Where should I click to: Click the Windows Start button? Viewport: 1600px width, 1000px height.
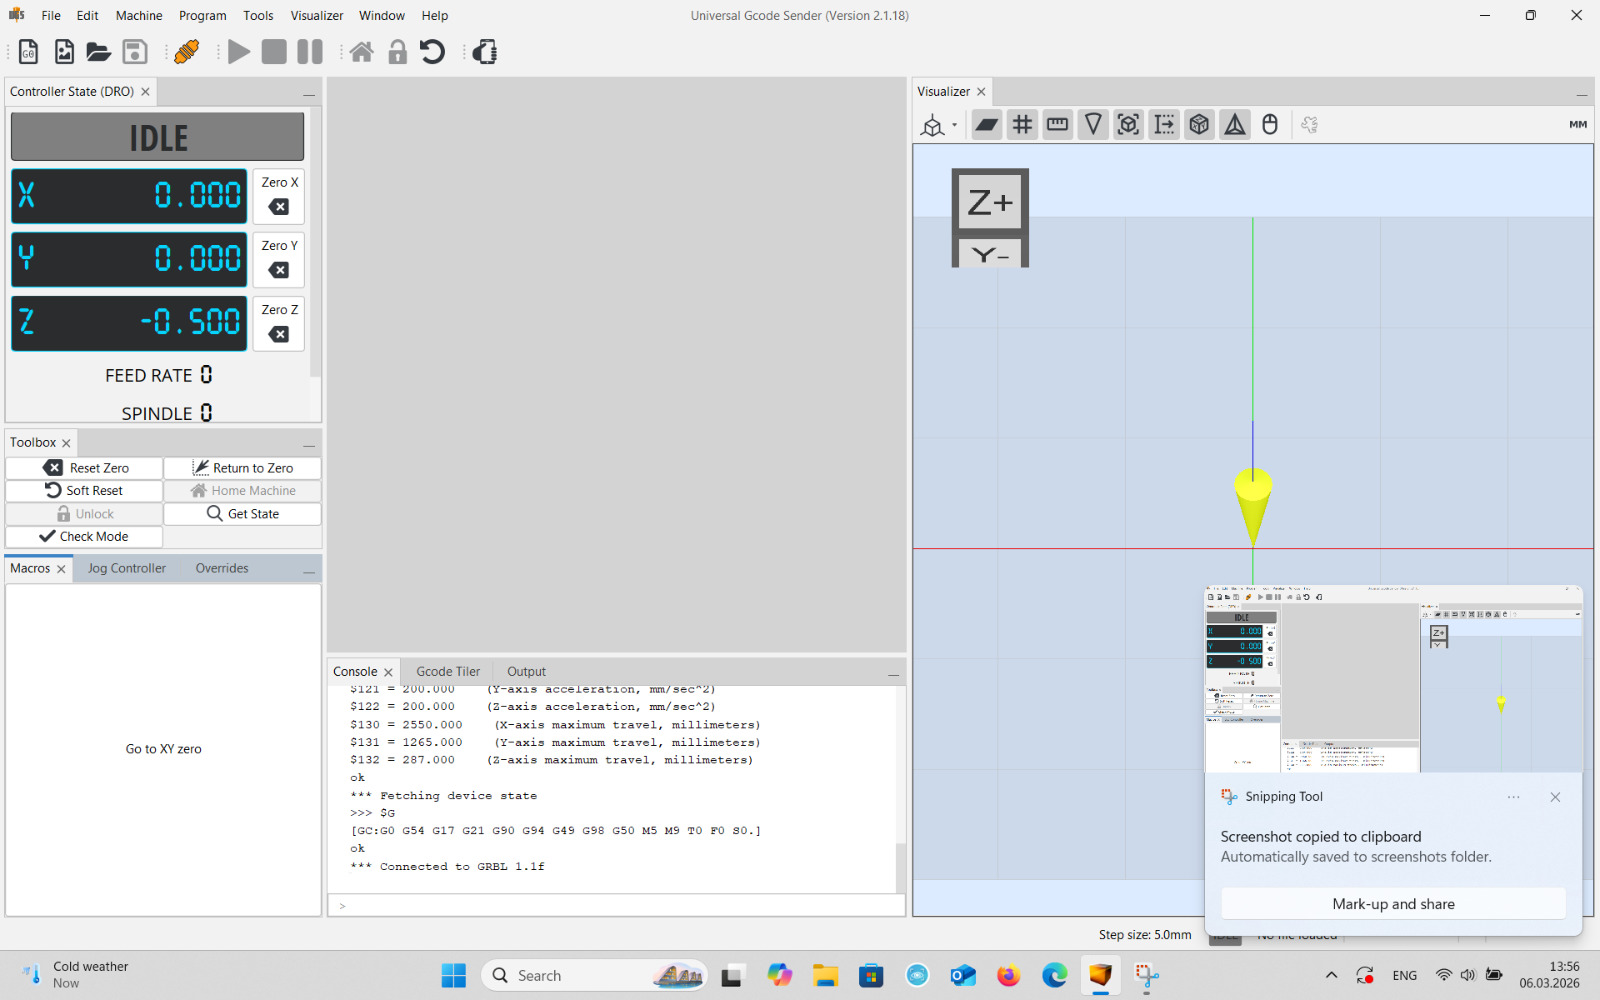pyautogui.click(x=453, y=975)
